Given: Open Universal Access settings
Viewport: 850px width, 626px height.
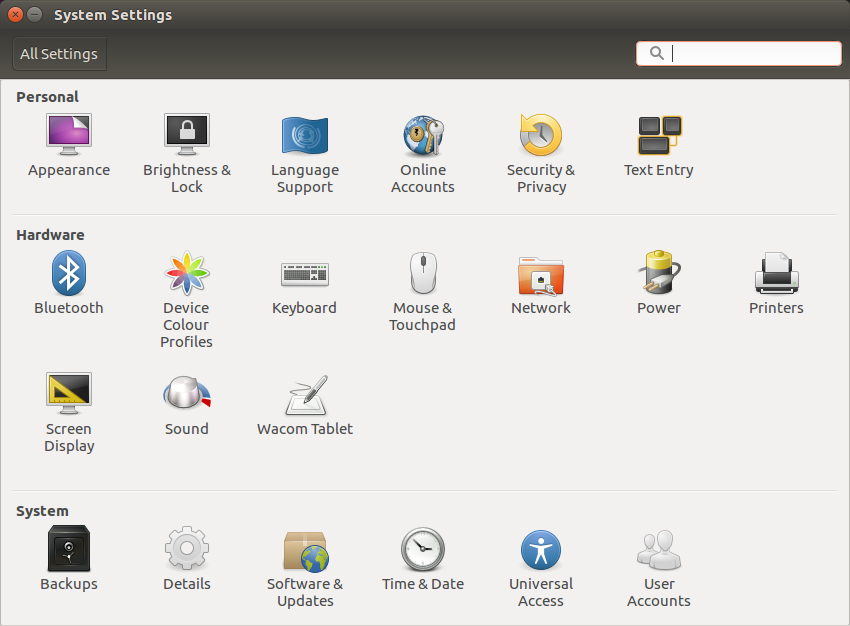Looking at the screenshot, I should pos(541,550).
